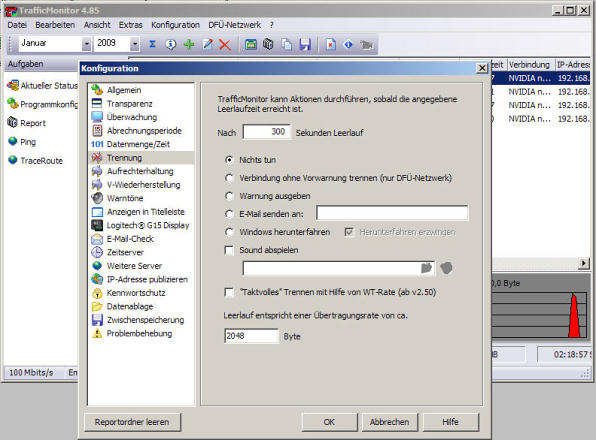Click the document with red X icon
596x440 pixels.
click(x=331, y=44)
